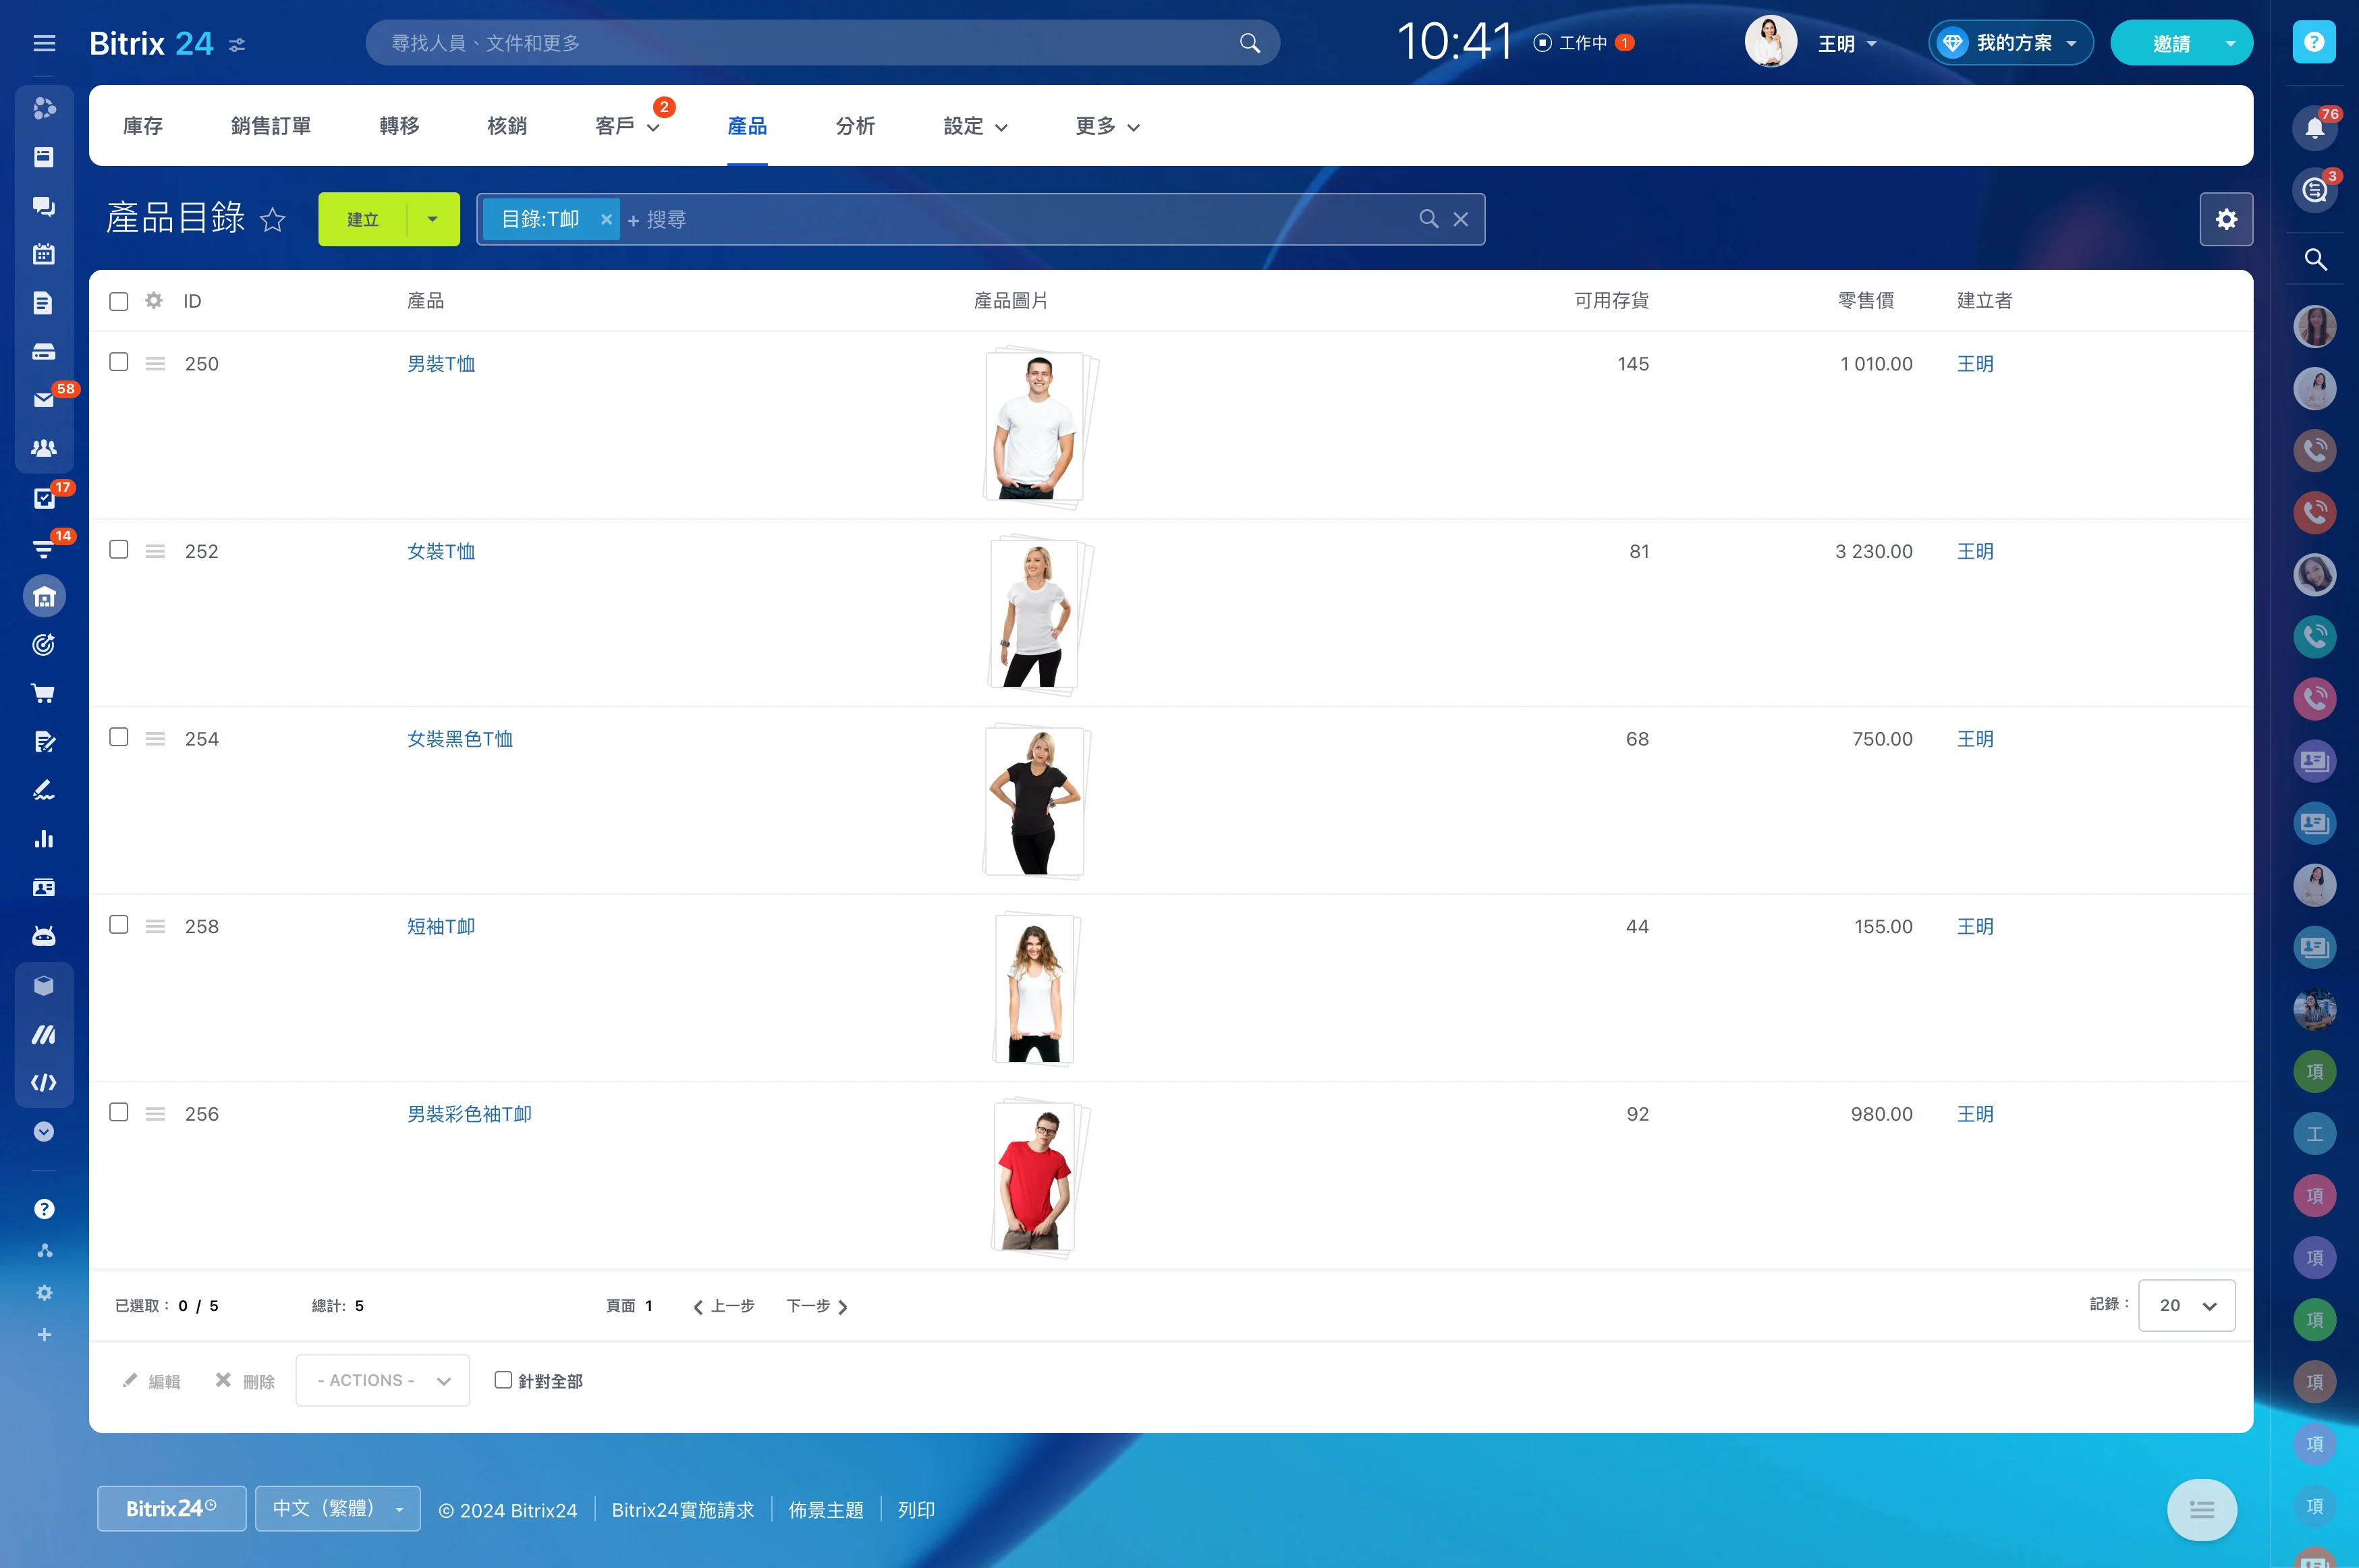Open hamburger menu beside Bitrix 24 logo
The image size is (2359, 1568).
click(44, 43)
